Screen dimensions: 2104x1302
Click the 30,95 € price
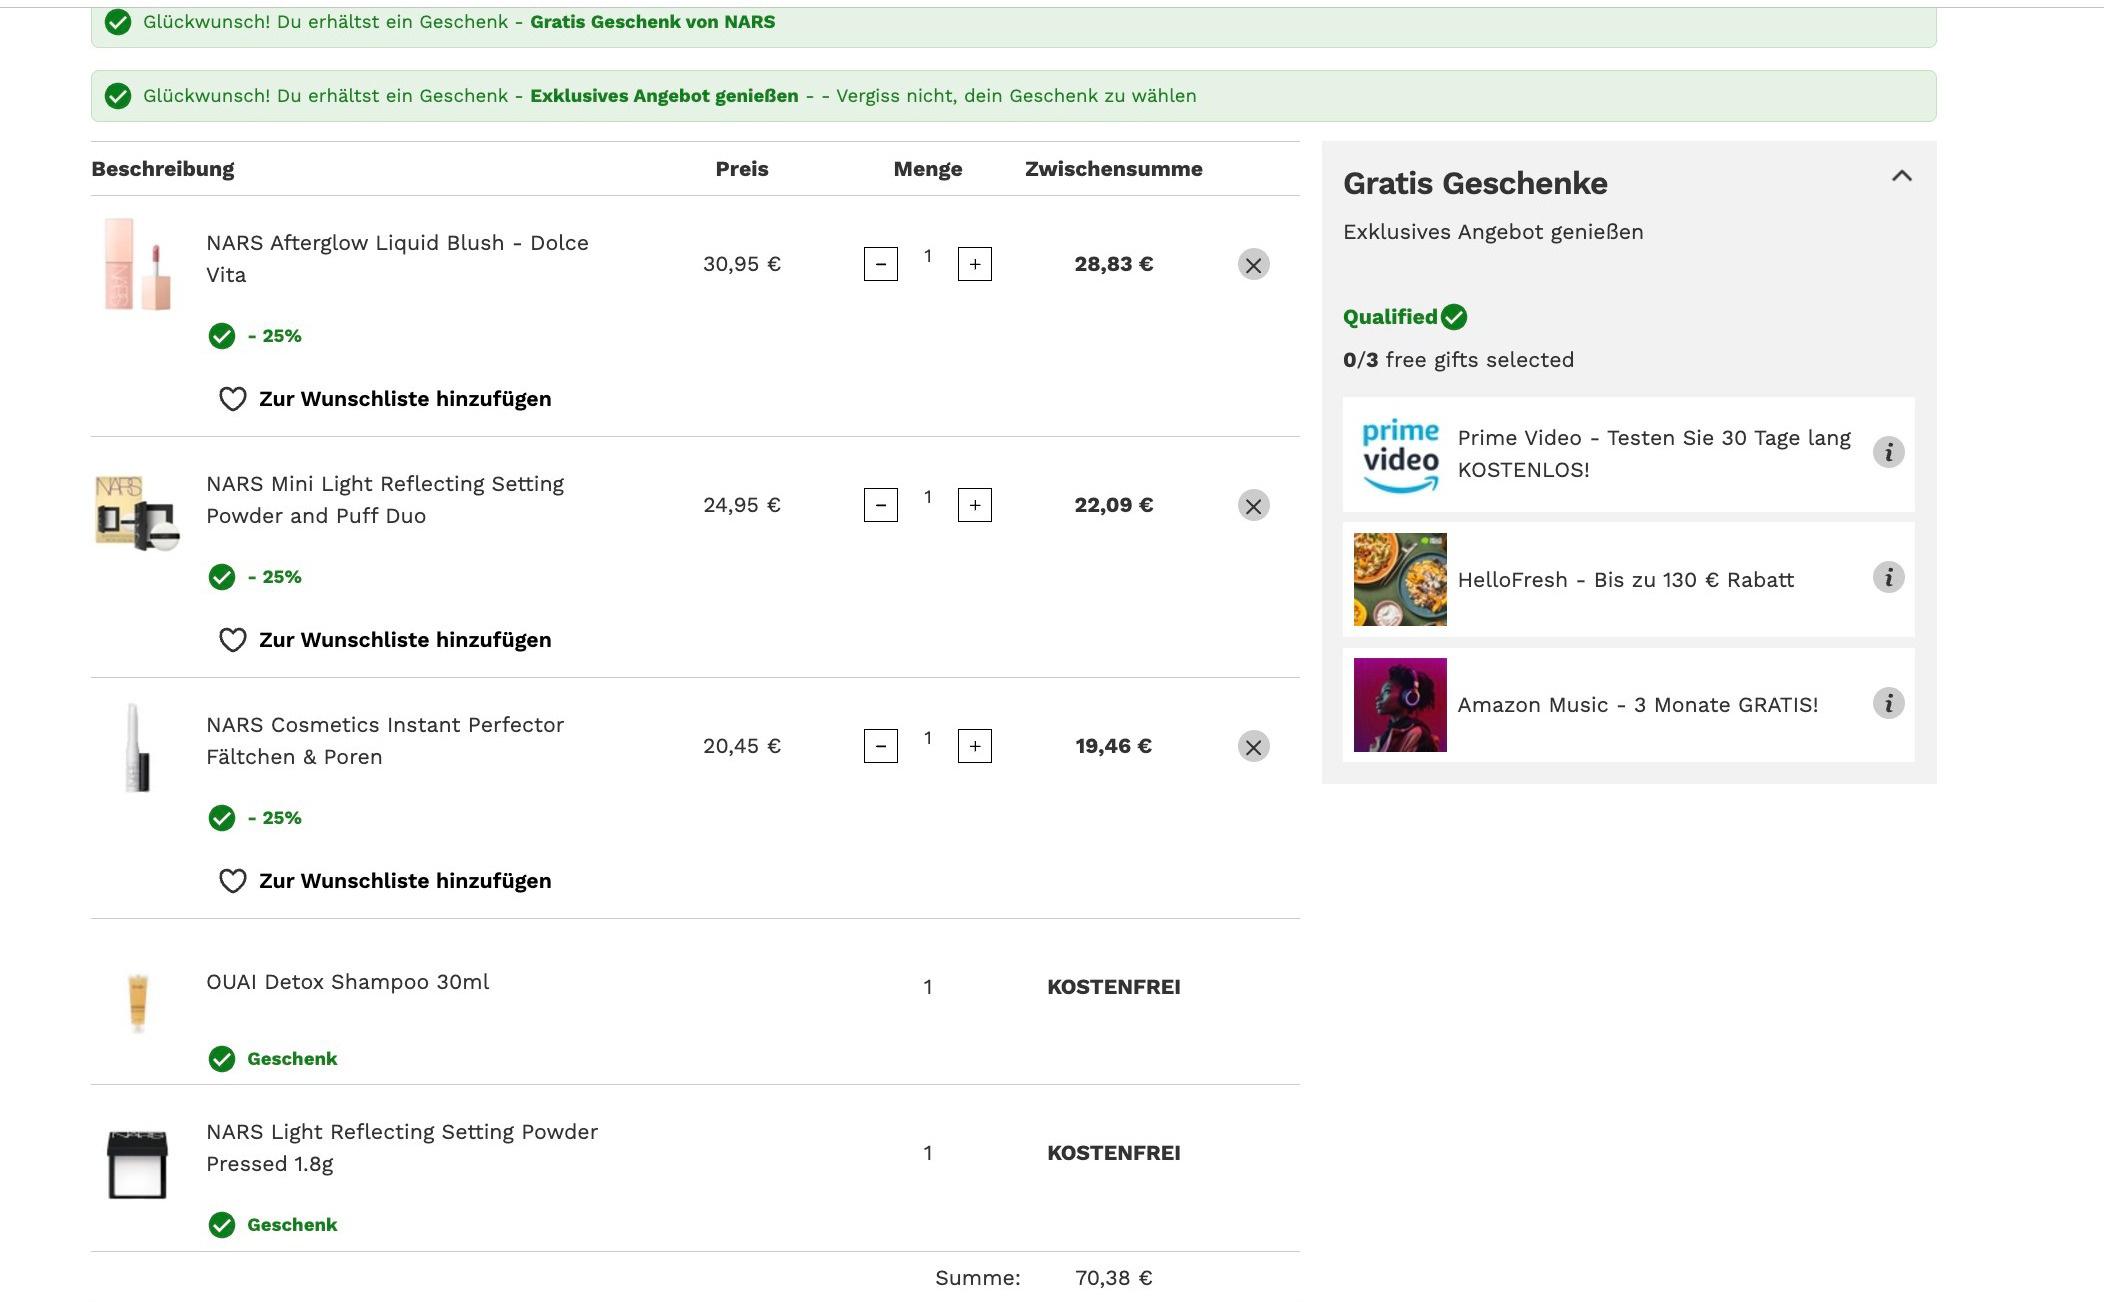pyautogui.click(x=741, y=264)
